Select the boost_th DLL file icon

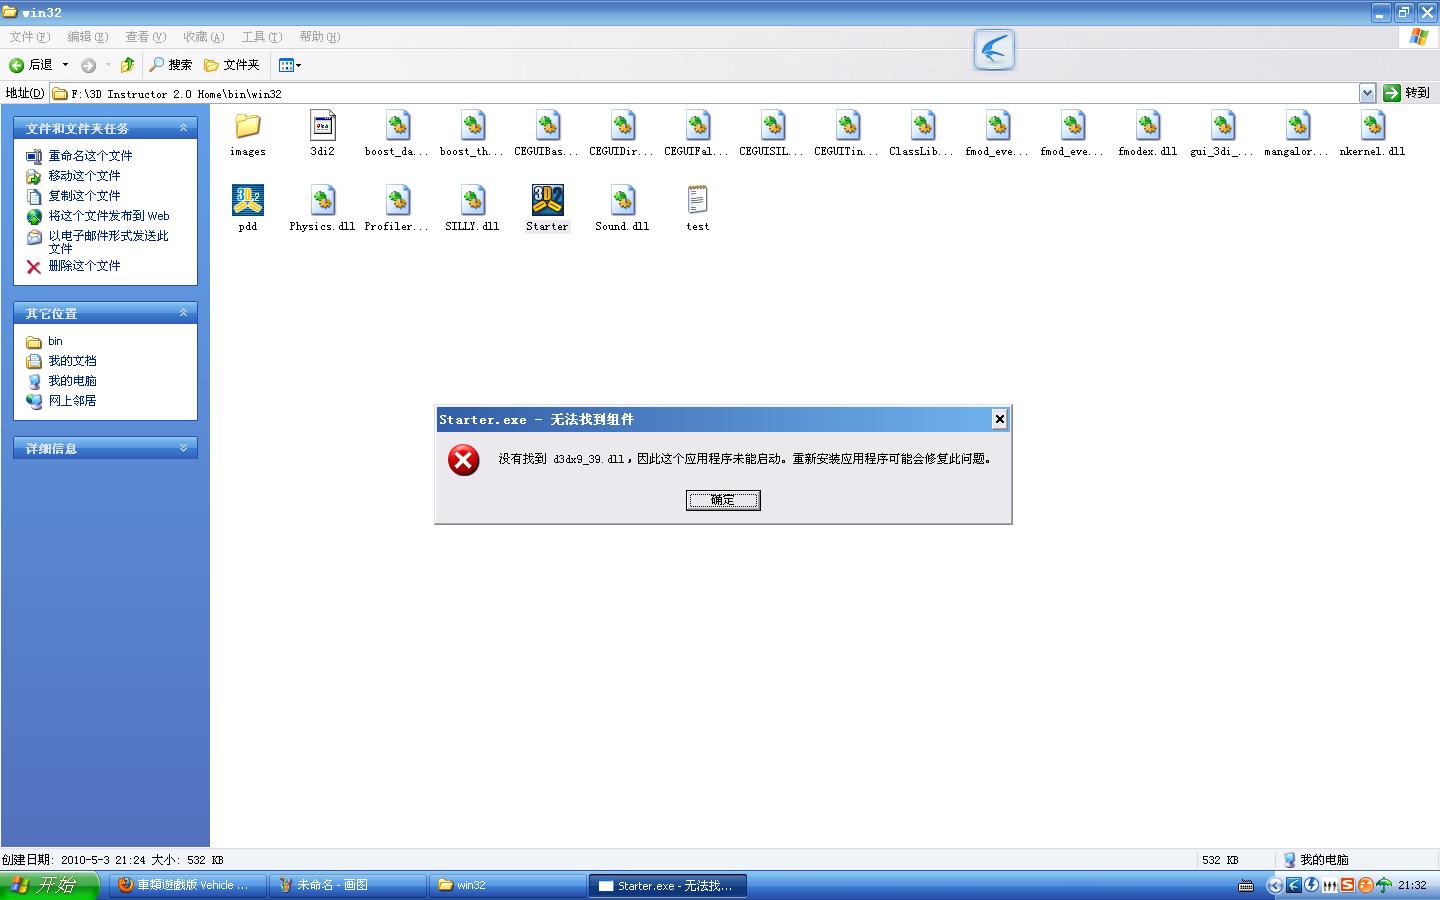472,126
